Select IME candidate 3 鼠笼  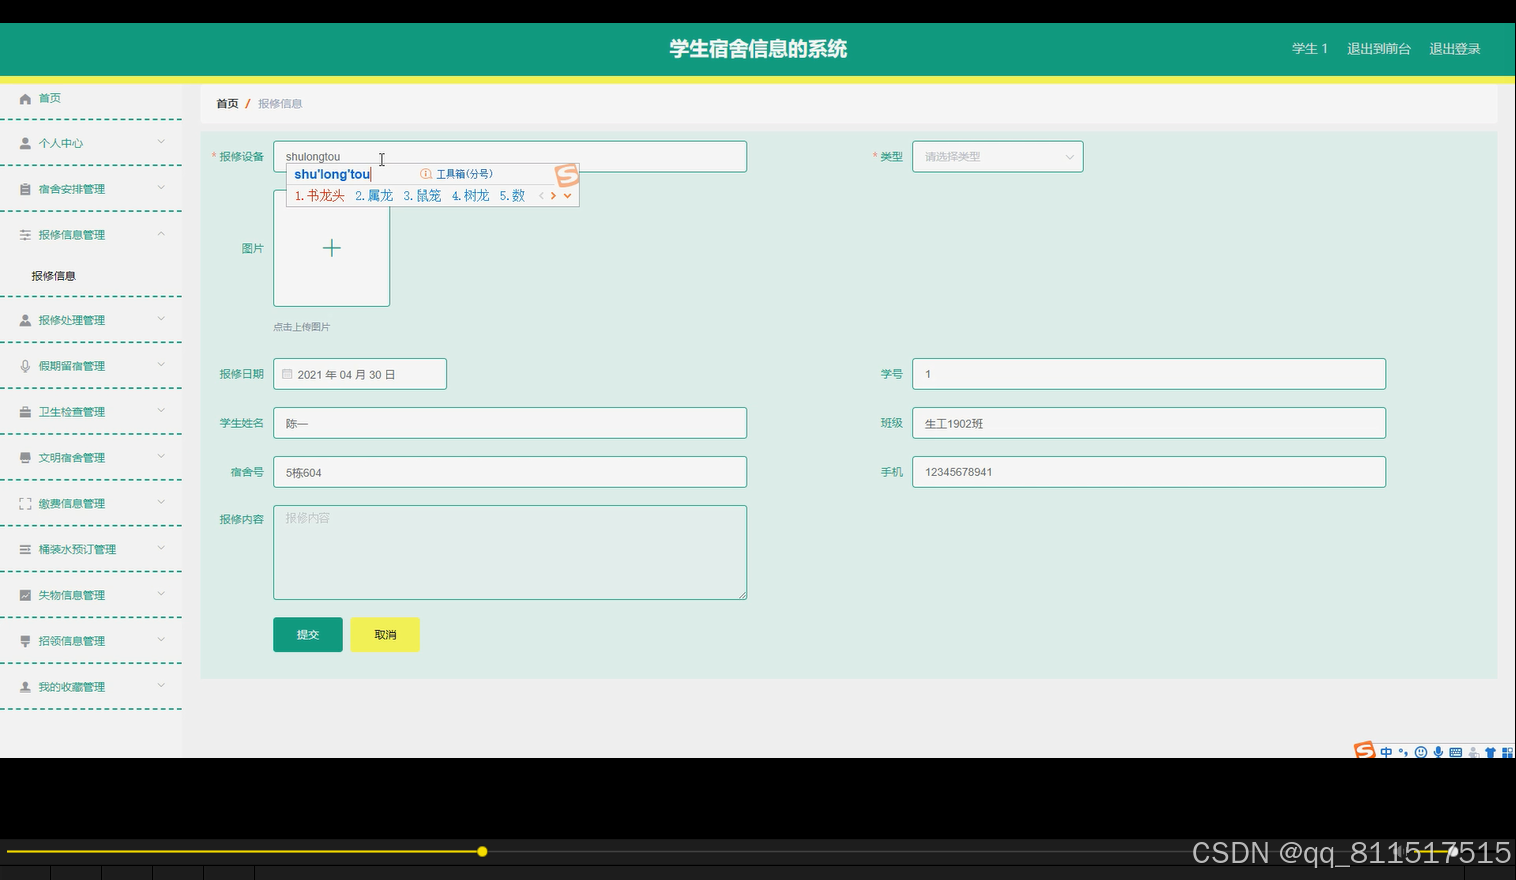422,196
